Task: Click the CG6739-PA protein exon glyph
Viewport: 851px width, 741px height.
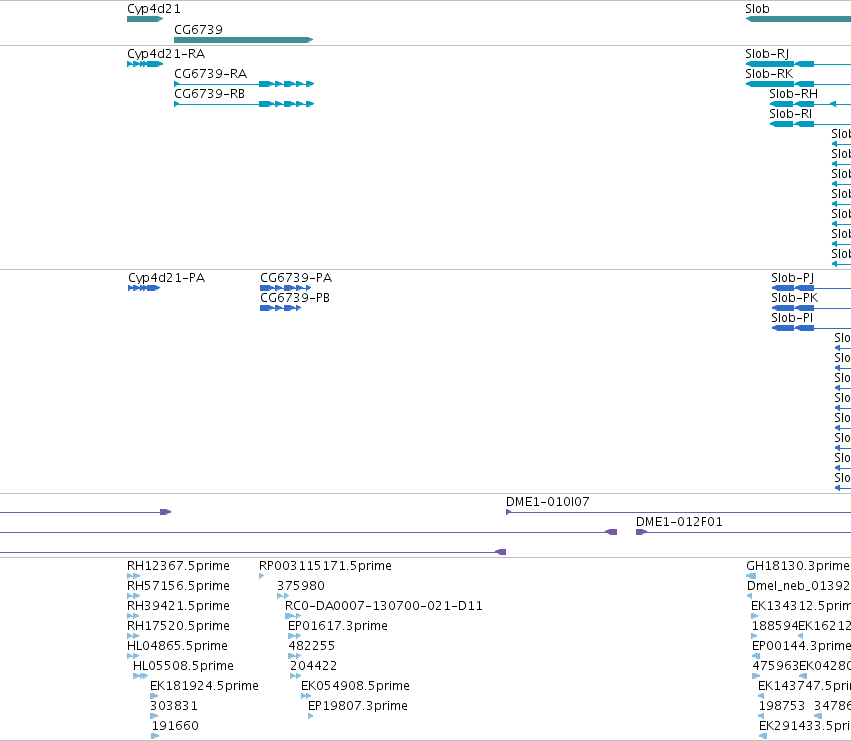Action: pyautogui.click(x=285, y=288)
